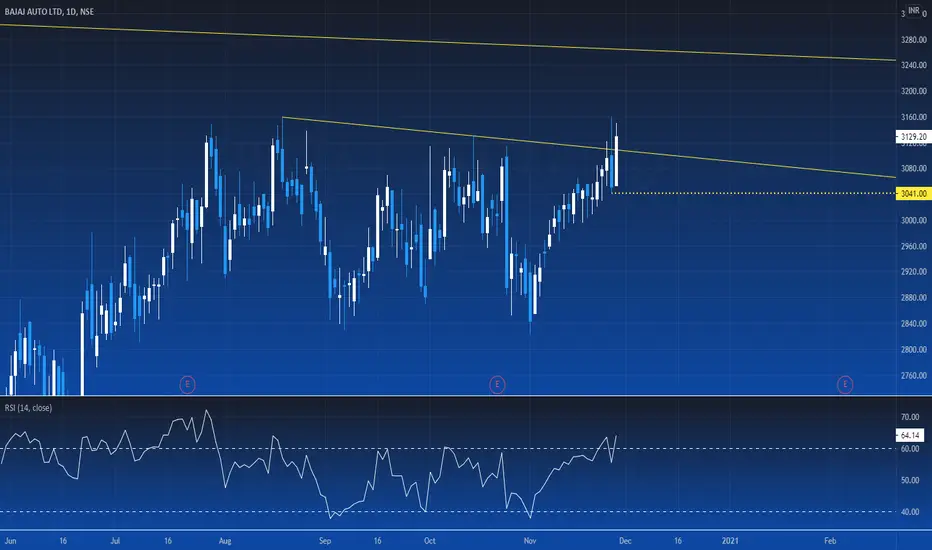This screenshot has width=932, height=550.
Task: Click the RSI 40.00 axis label
Action: point(910,511)
